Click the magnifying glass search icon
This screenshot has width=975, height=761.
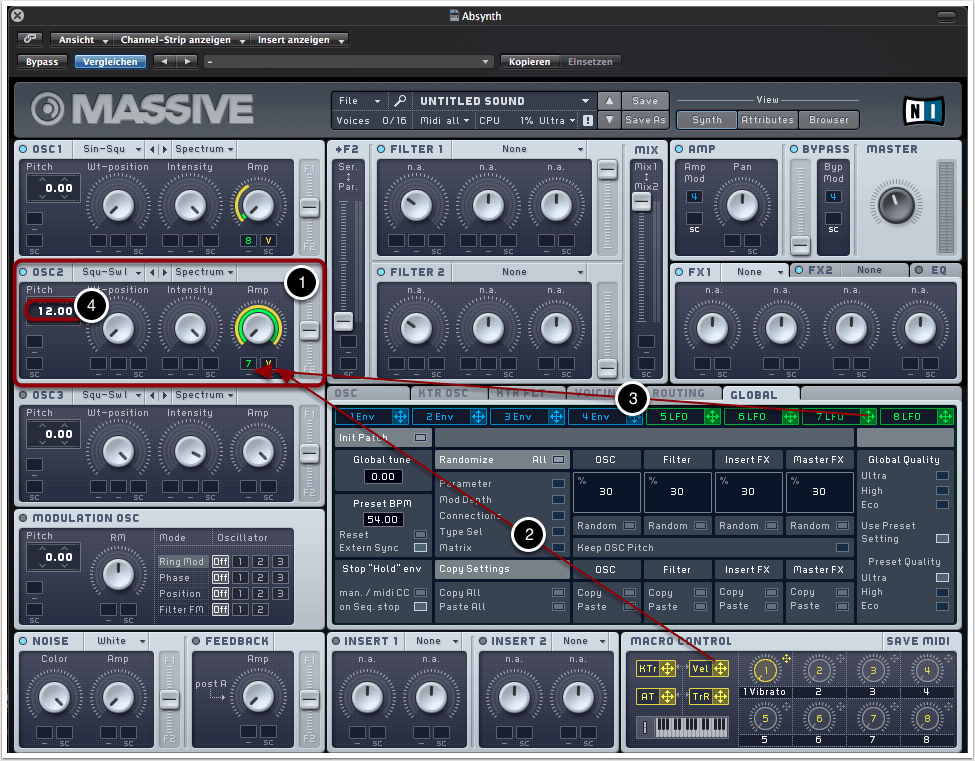pos(399,101)
